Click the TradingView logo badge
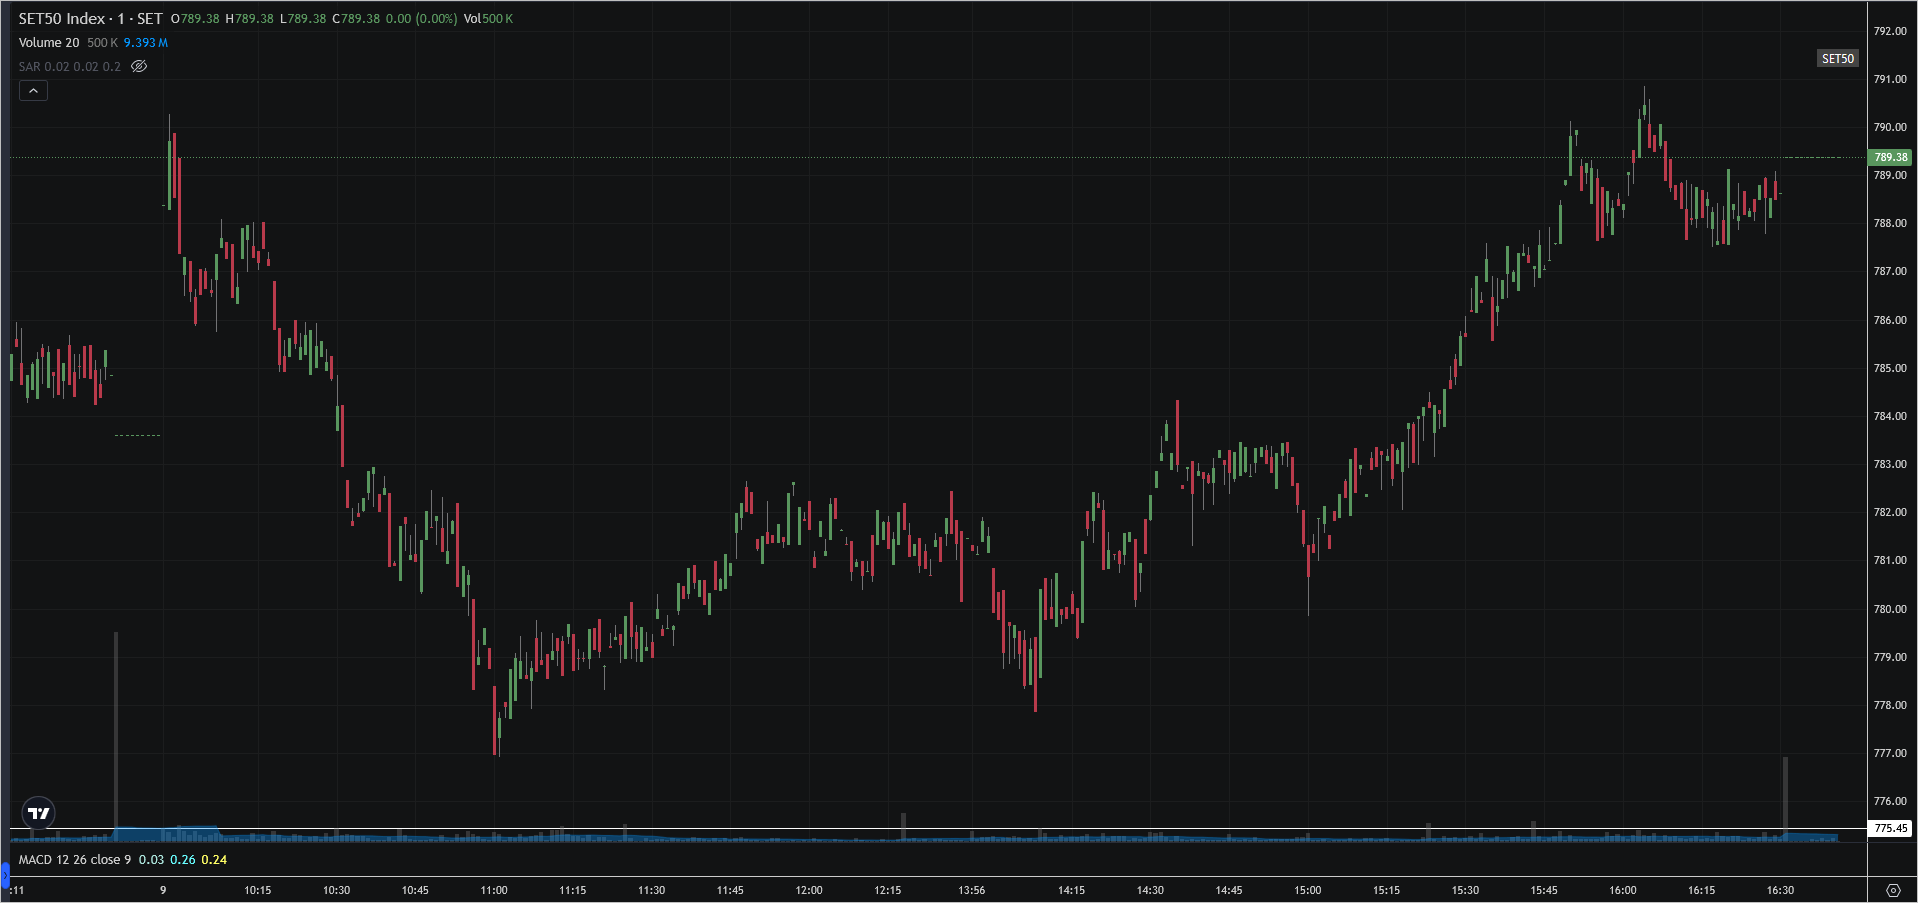The height and width of the screenshot is (903, 1918). tap(39, 813)
